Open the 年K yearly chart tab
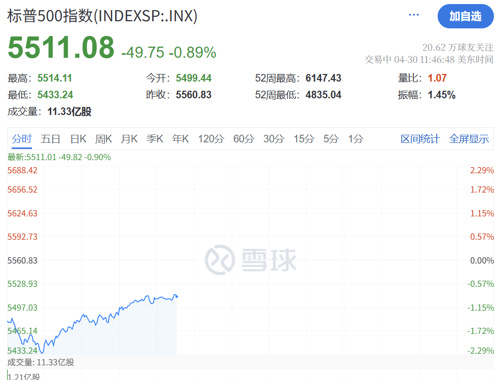500x380 pixels. coord(180,139)
